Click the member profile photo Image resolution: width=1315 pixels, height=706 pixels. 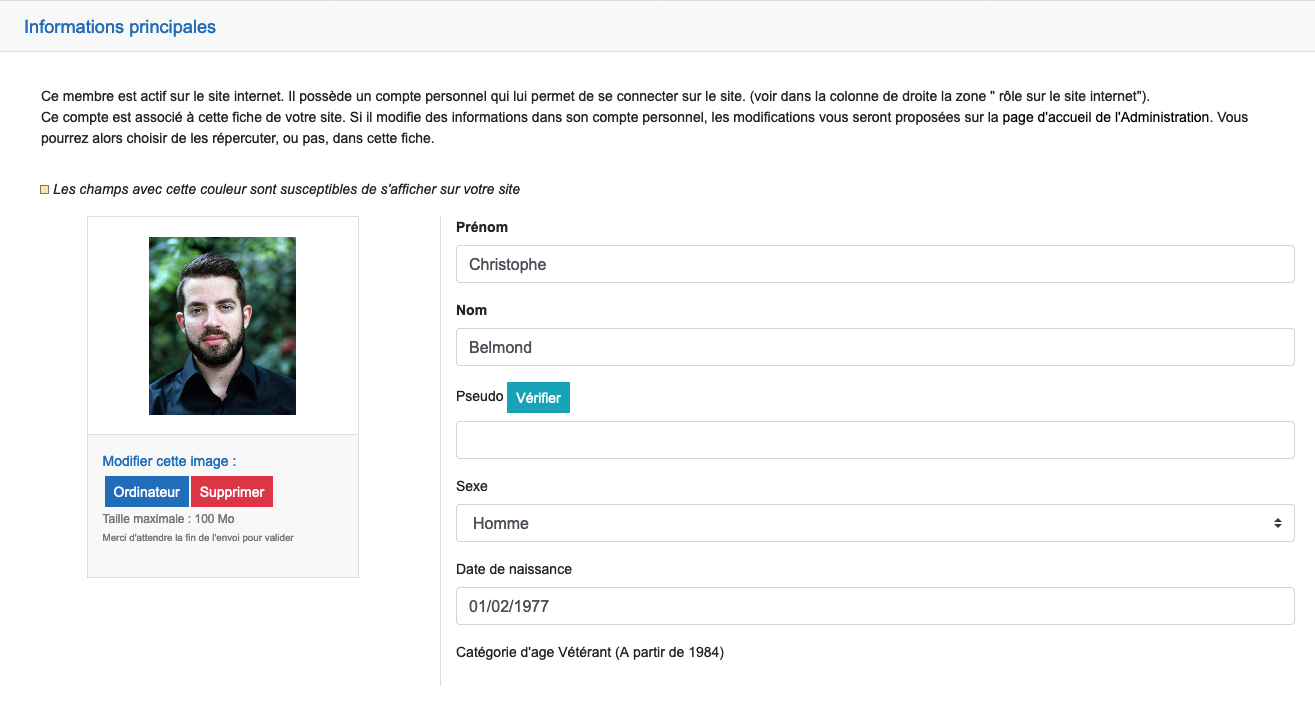pyautogui.click(x=222, y=326)
